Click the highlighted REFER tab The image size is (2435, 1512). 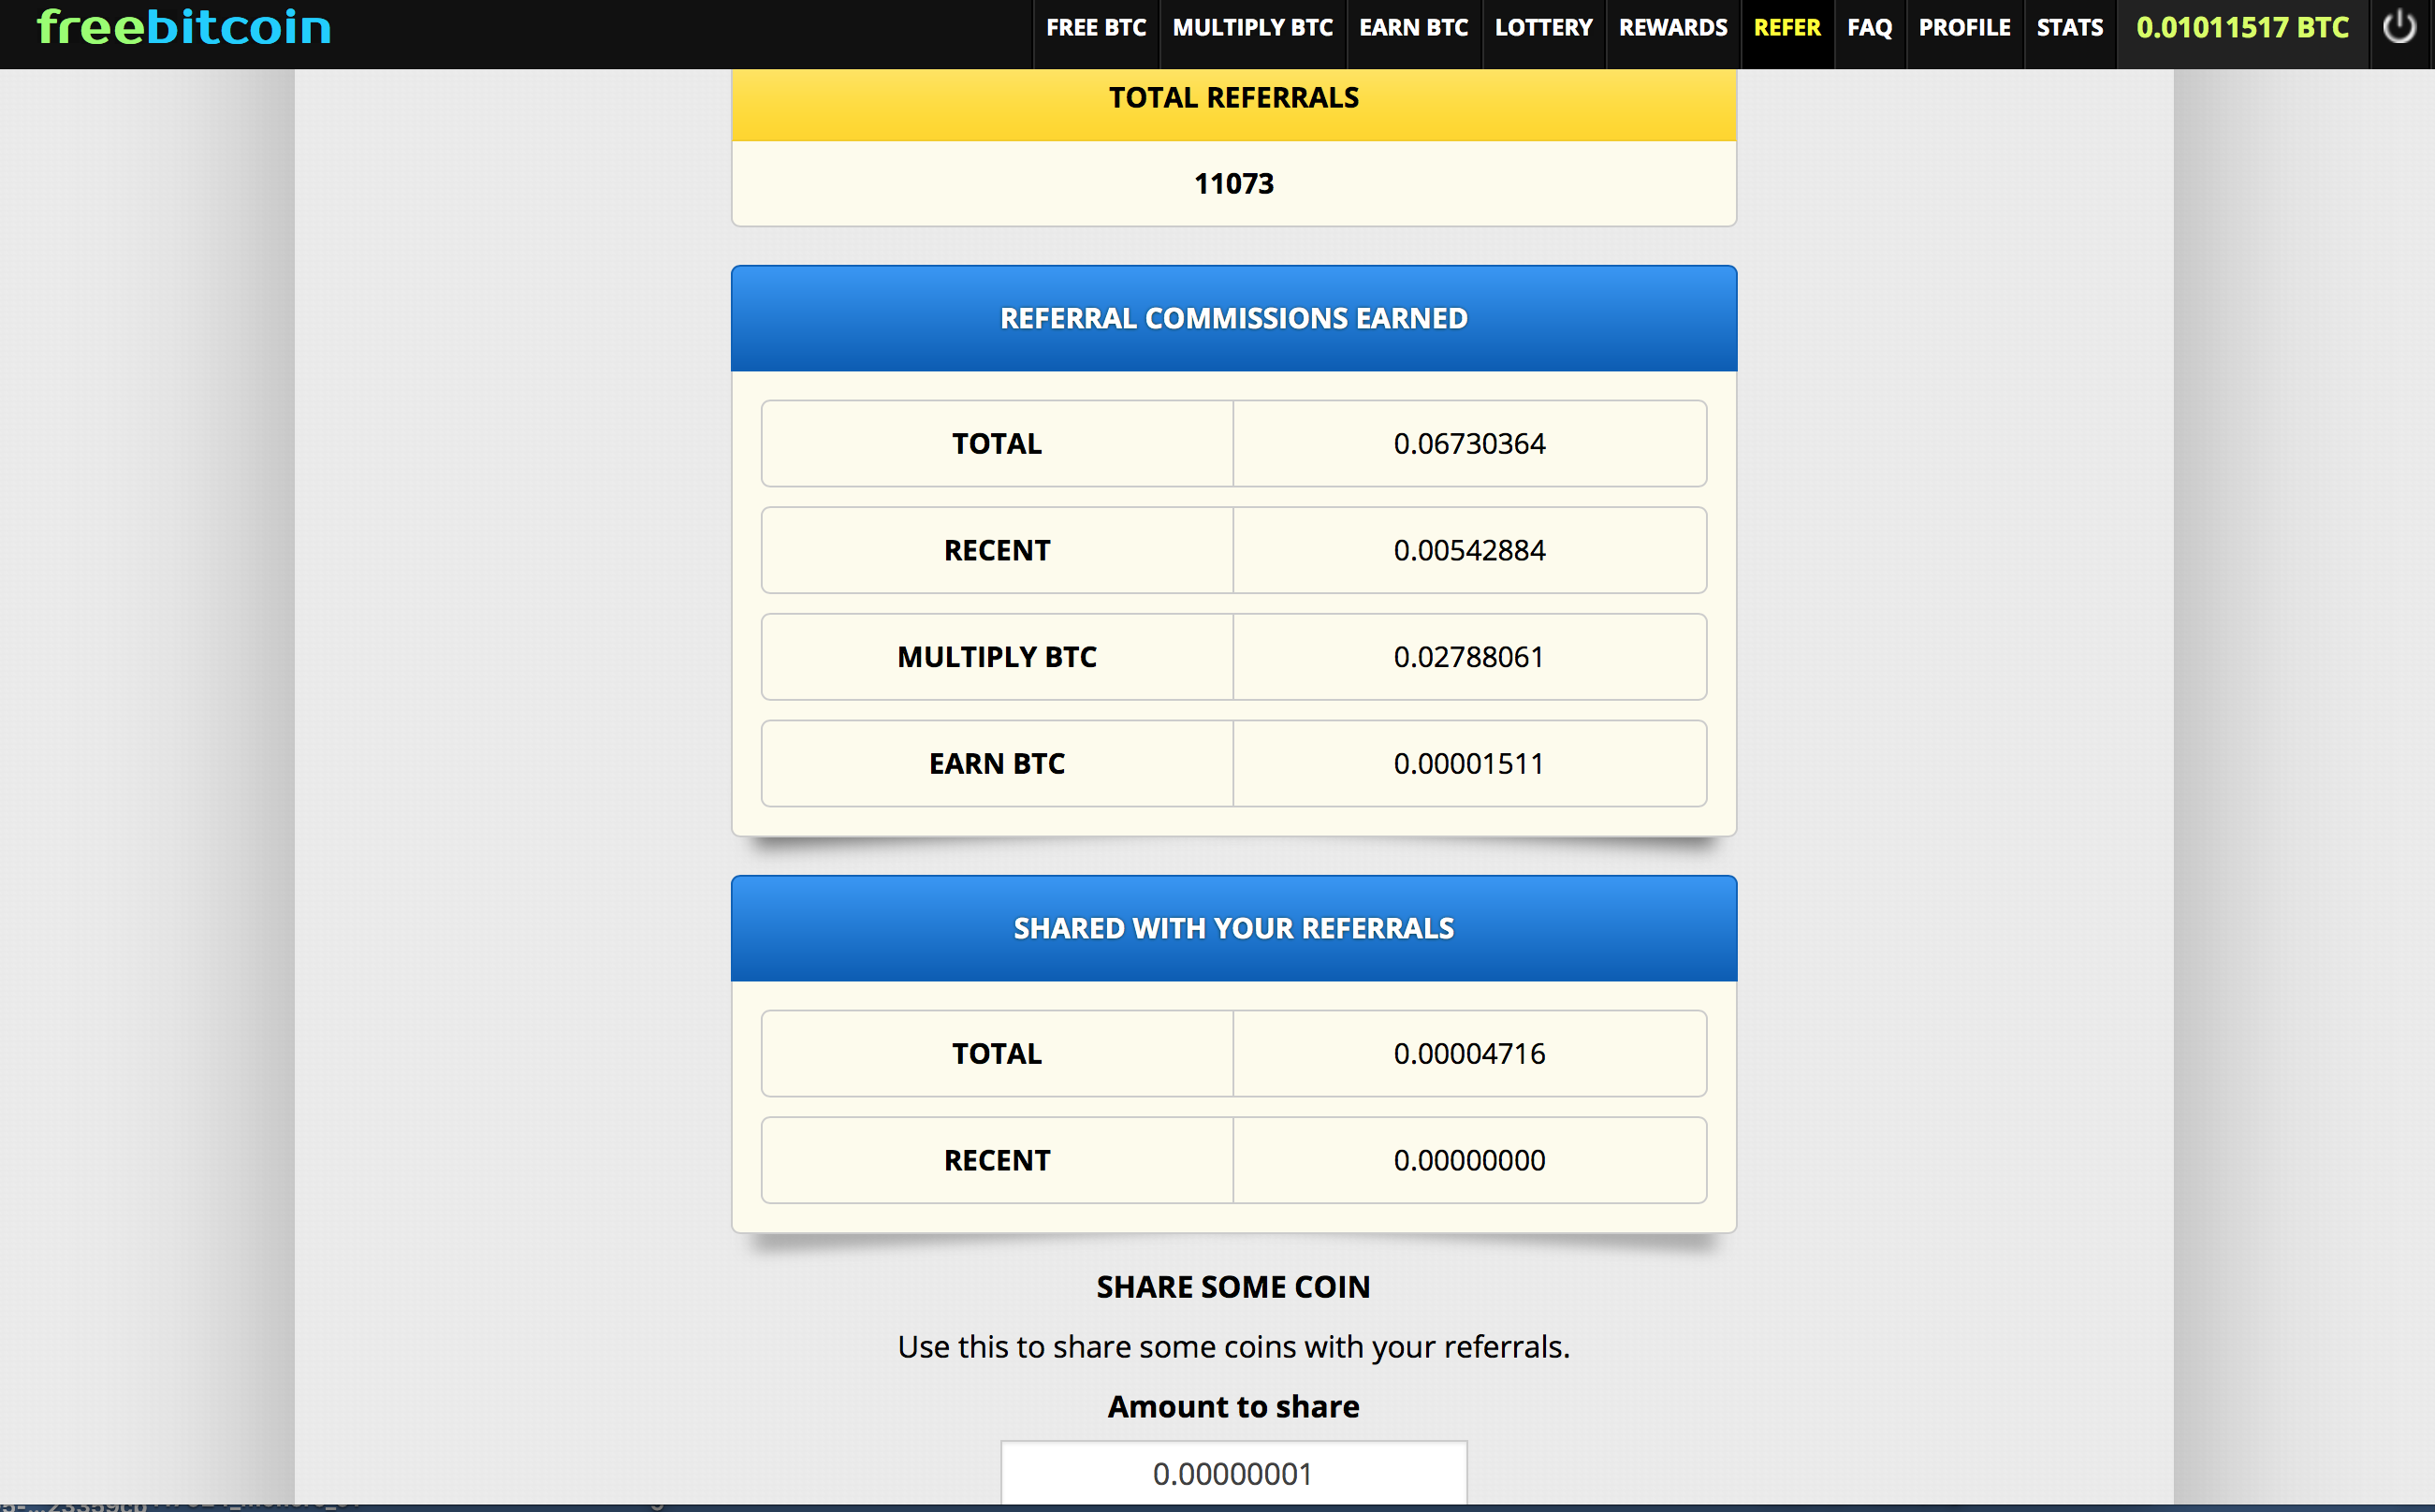[1787, 28]
